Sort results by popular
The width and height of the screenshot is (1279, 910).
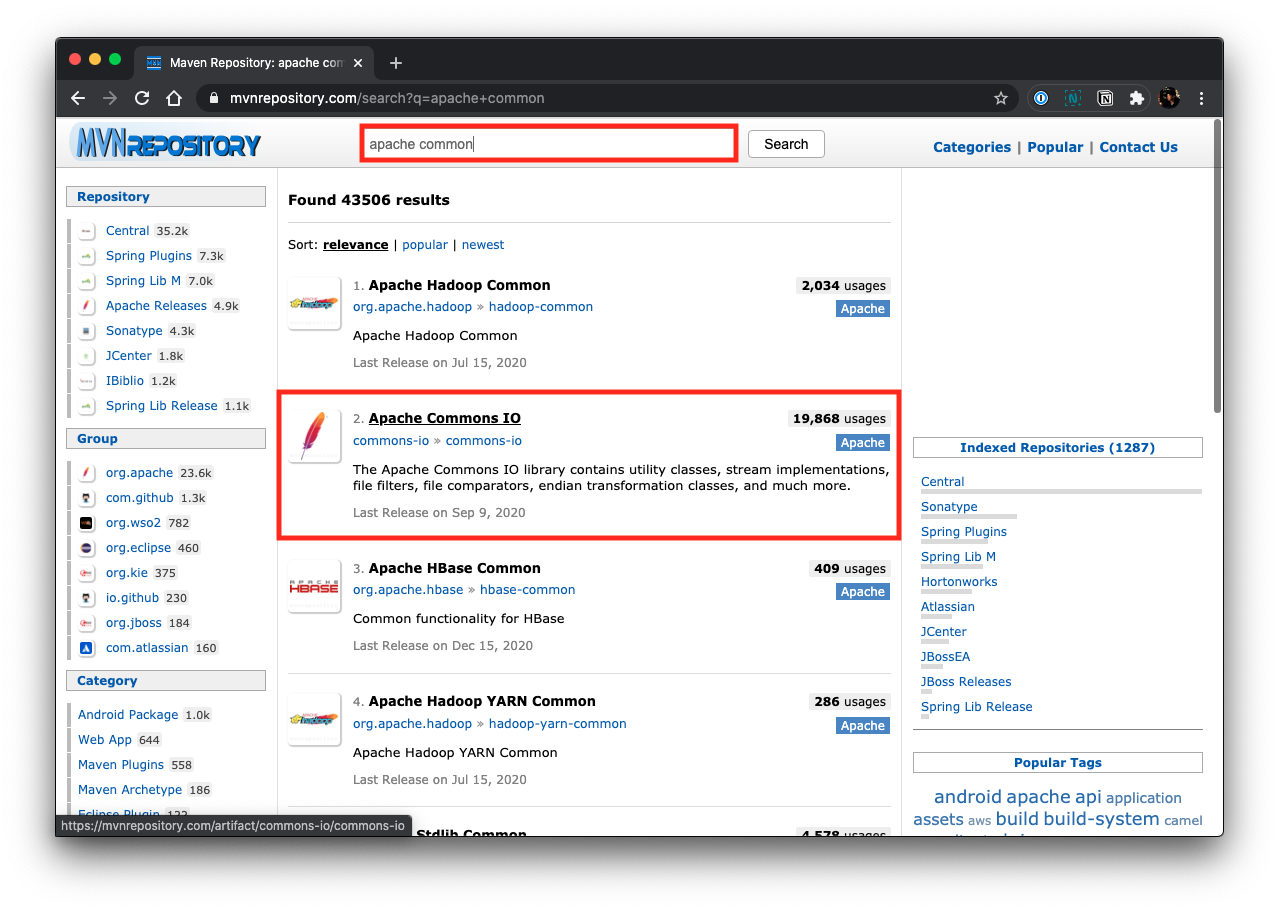click(424, 245)
